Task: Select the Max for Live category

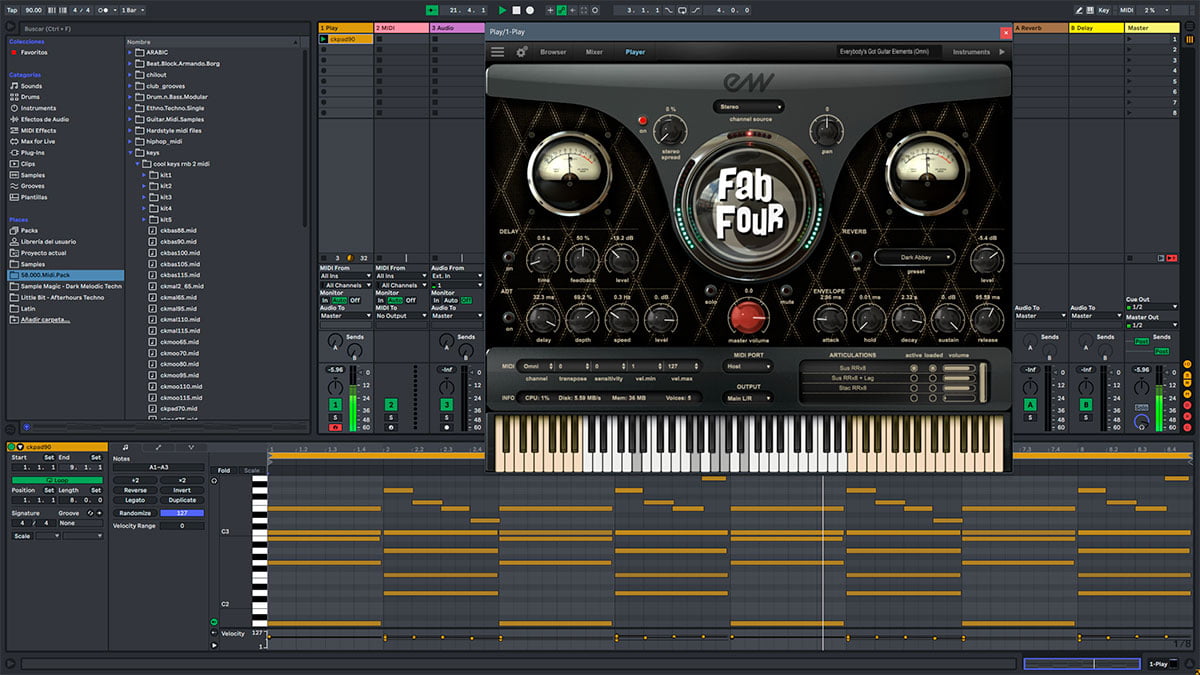Action: tap(40, 141)
